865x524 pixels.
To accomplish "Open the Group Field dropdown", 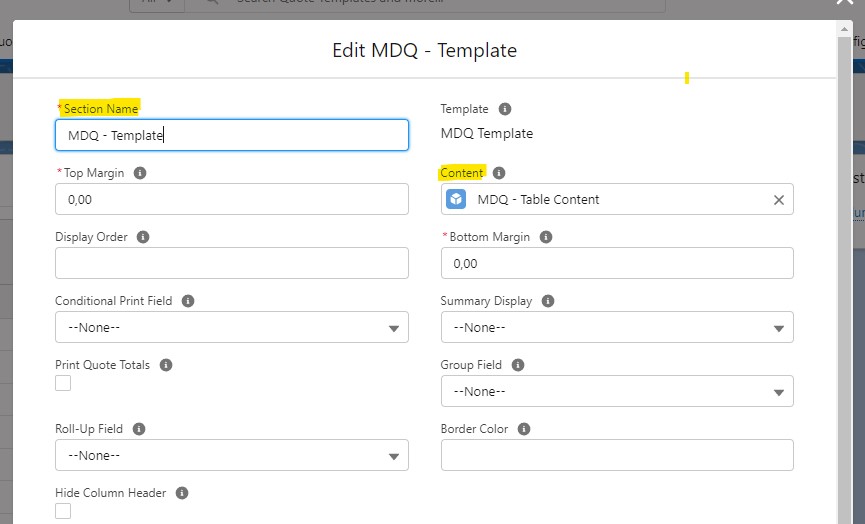I will (617, 391).
